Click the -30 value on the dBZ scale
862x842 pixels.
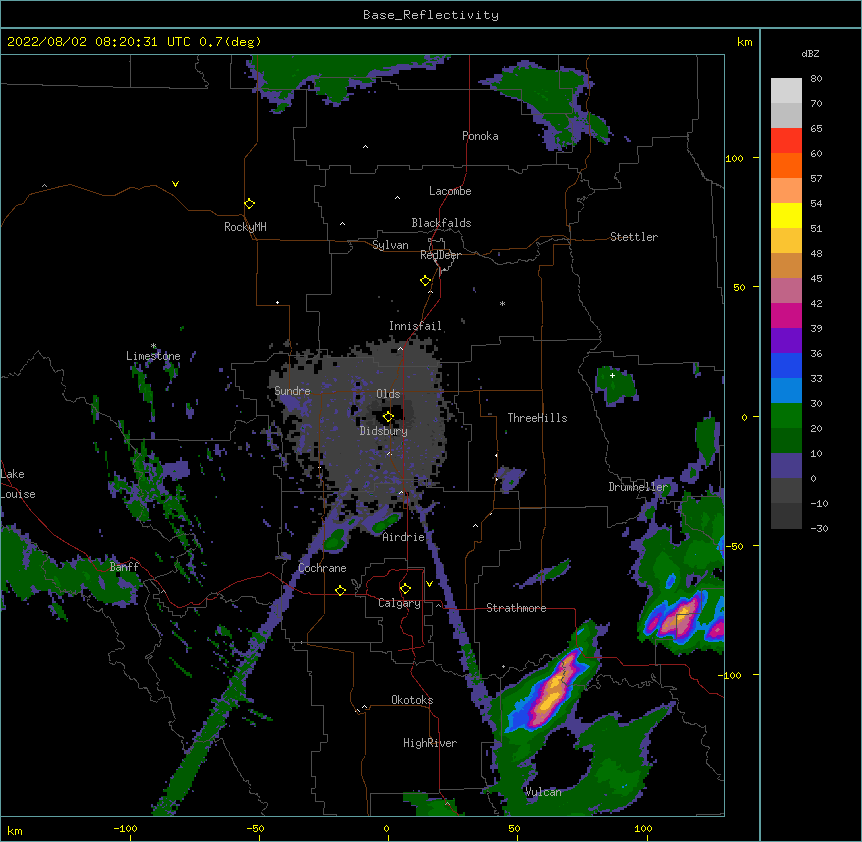pos(819,529)
